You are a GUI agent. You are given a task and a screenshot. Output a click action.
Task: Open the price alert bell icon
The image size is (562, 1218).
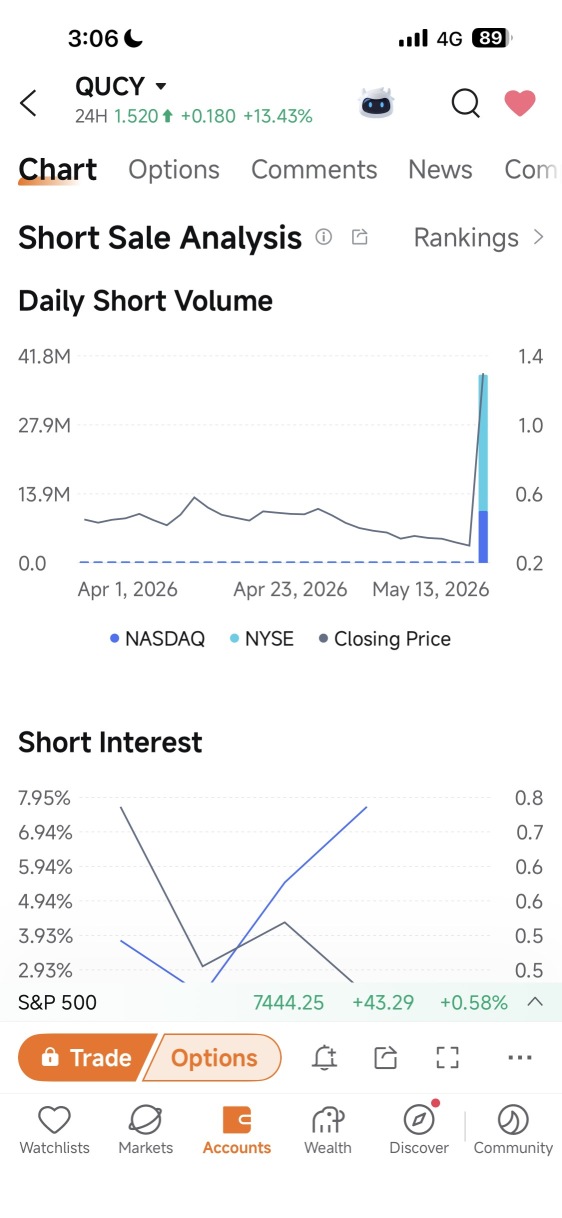tap(324, 1057)
